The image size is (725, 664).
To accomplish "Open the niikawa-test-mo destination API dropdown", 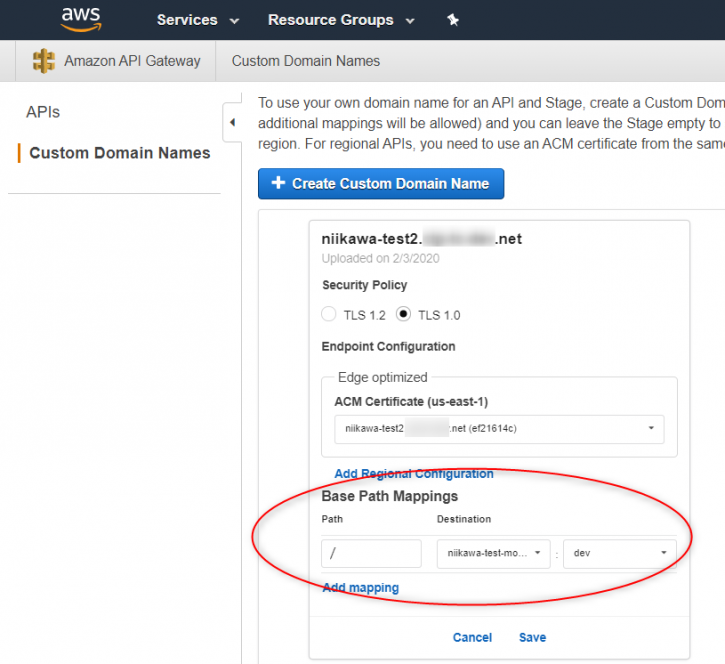I will coord(493,553).
